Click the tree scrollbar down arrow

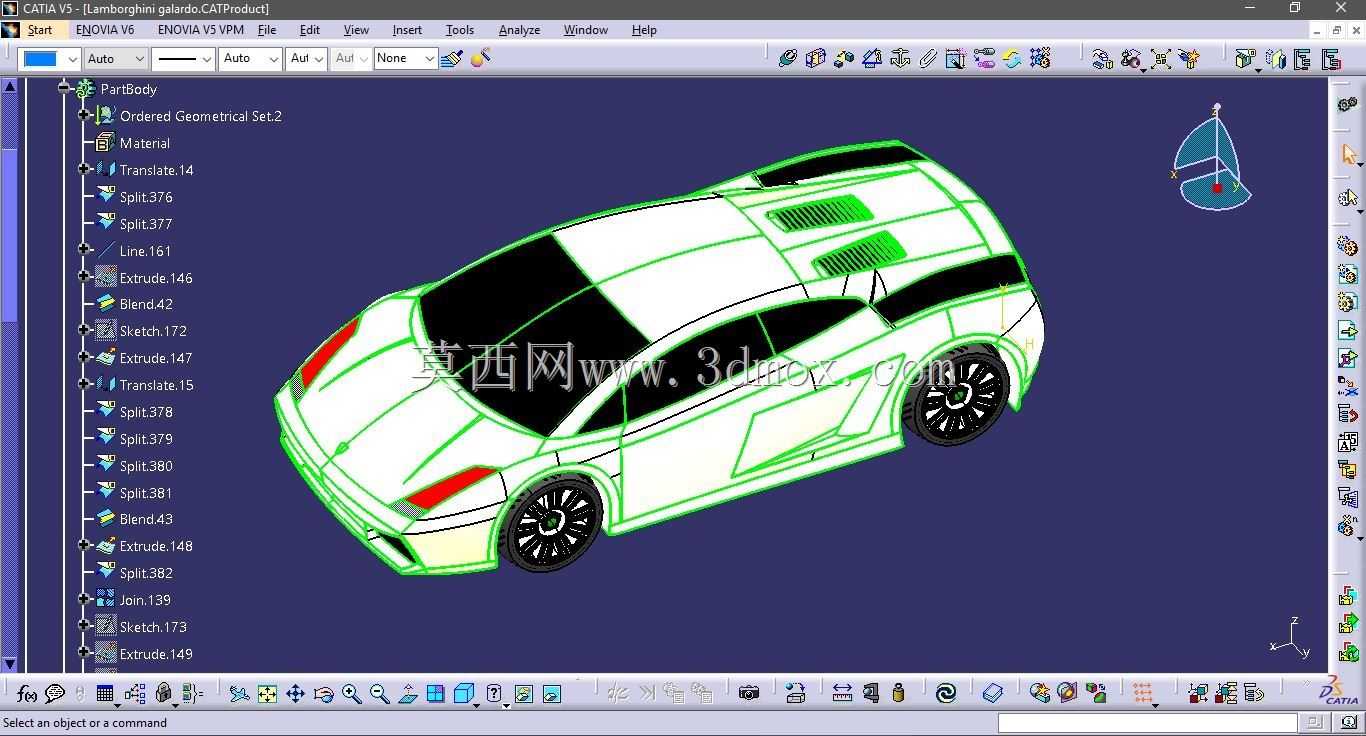pos(9,664)
